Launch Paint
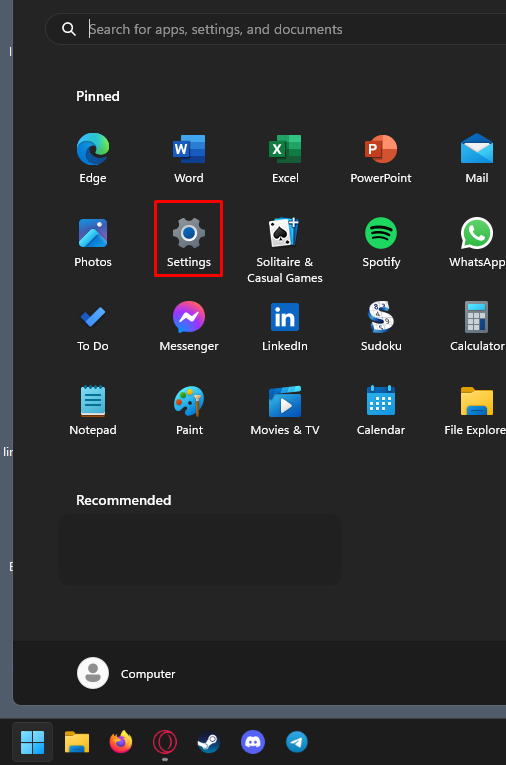Image resolution: width=506 pixels, height=765 pixels. tap(189, 410)
